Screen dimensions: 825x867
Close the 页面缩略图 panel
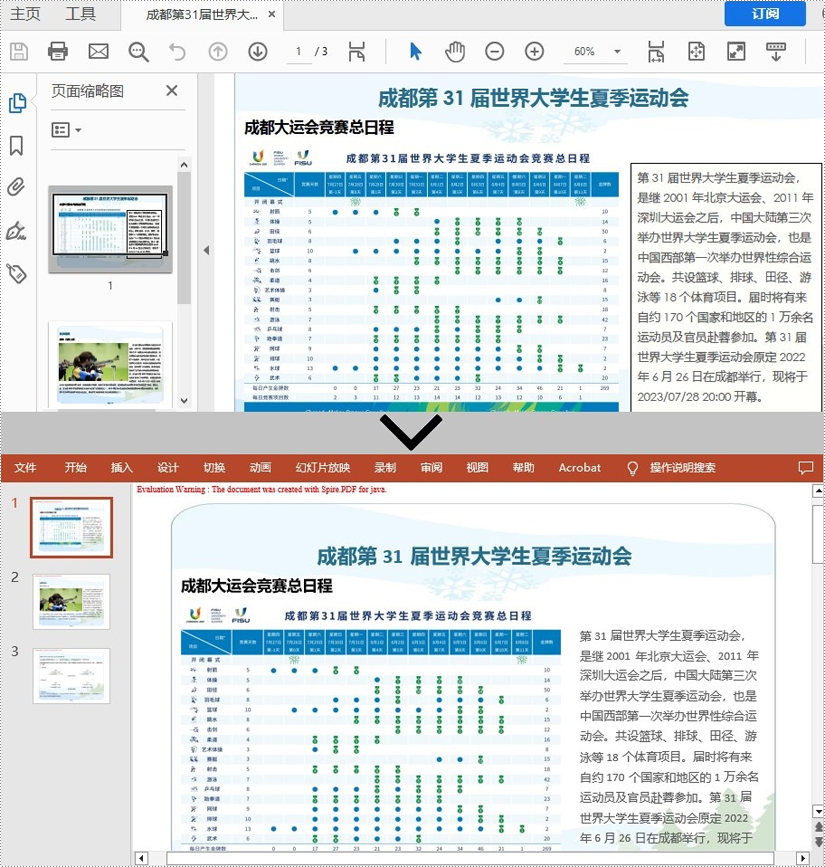pos(172,90)
